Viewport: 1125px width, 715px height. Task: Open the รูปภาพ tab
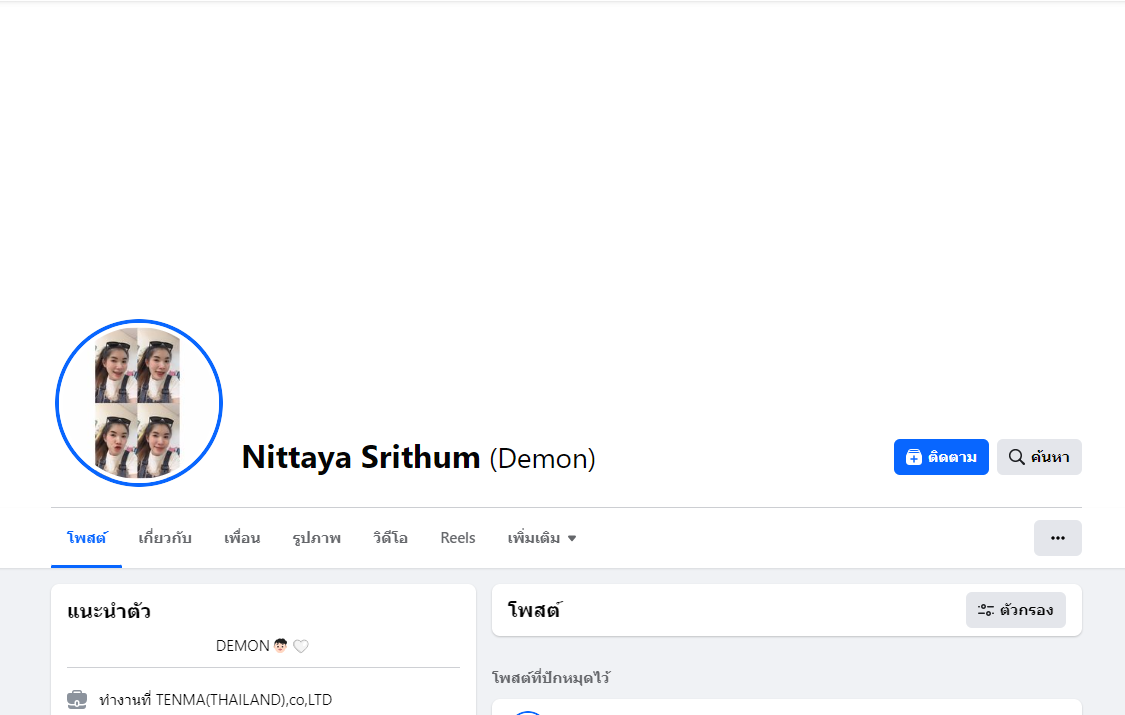(x=316, y=538)
